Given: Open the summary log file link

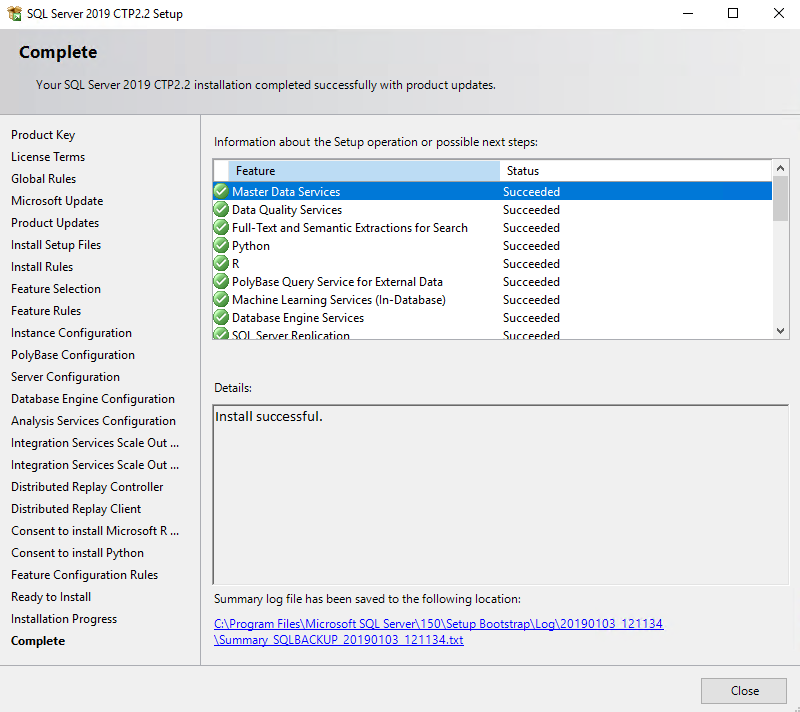Looking at the screenshot, I should (438, 631).
